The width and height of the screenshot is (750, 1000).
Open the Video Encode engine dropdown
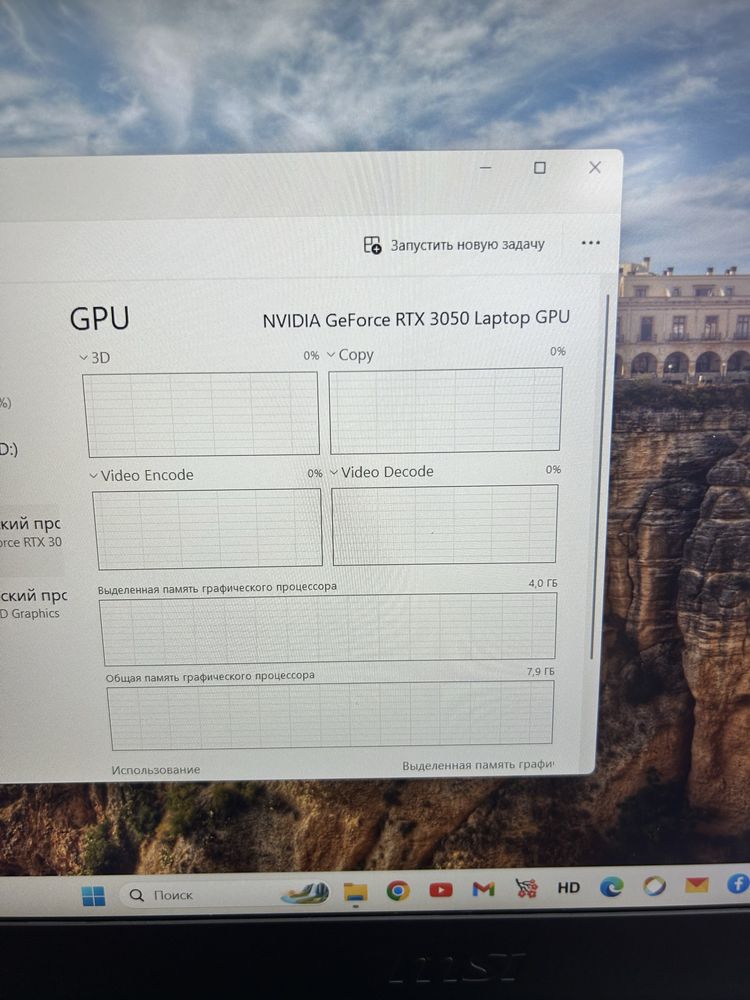(141, 475)
